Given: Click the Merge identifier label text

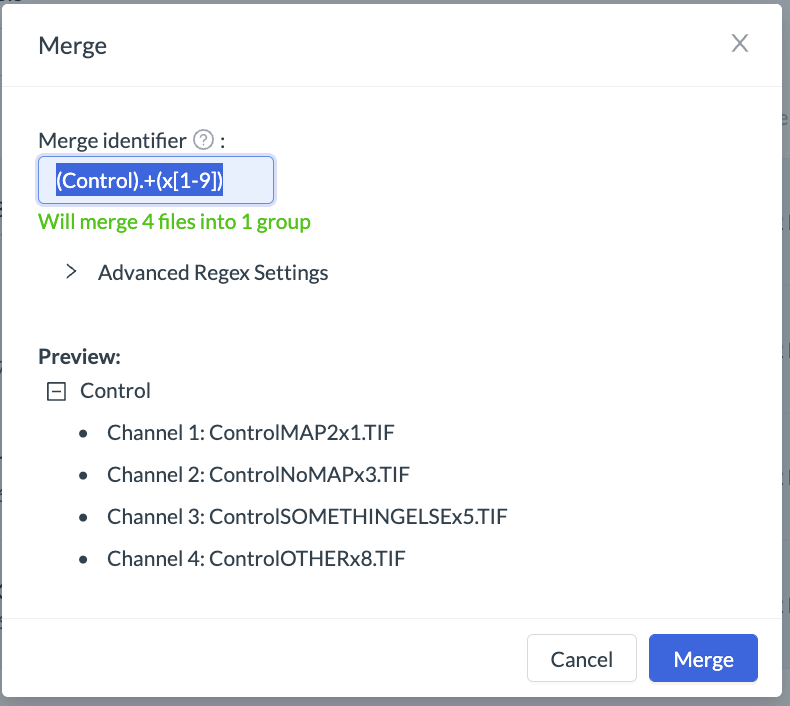Looking at the screenshot, I should [x=112, y=140].
